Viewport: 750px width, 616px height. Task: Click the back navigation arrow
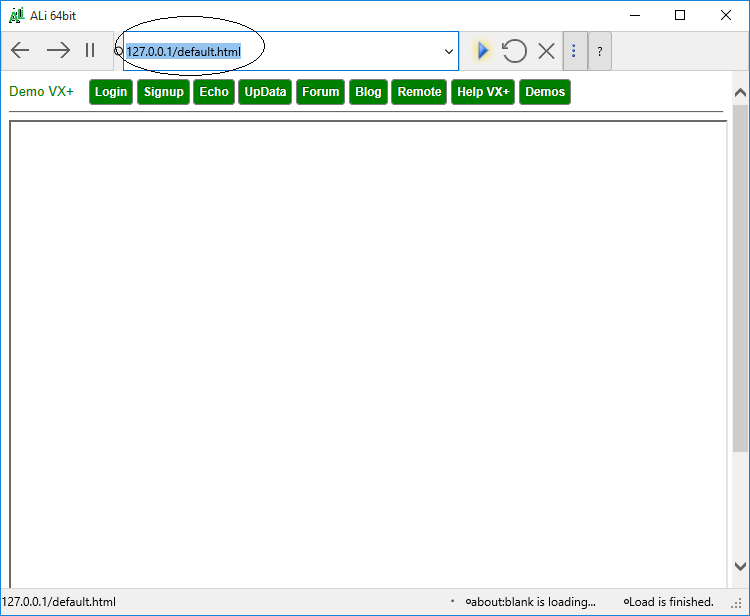tap(20, 50)
